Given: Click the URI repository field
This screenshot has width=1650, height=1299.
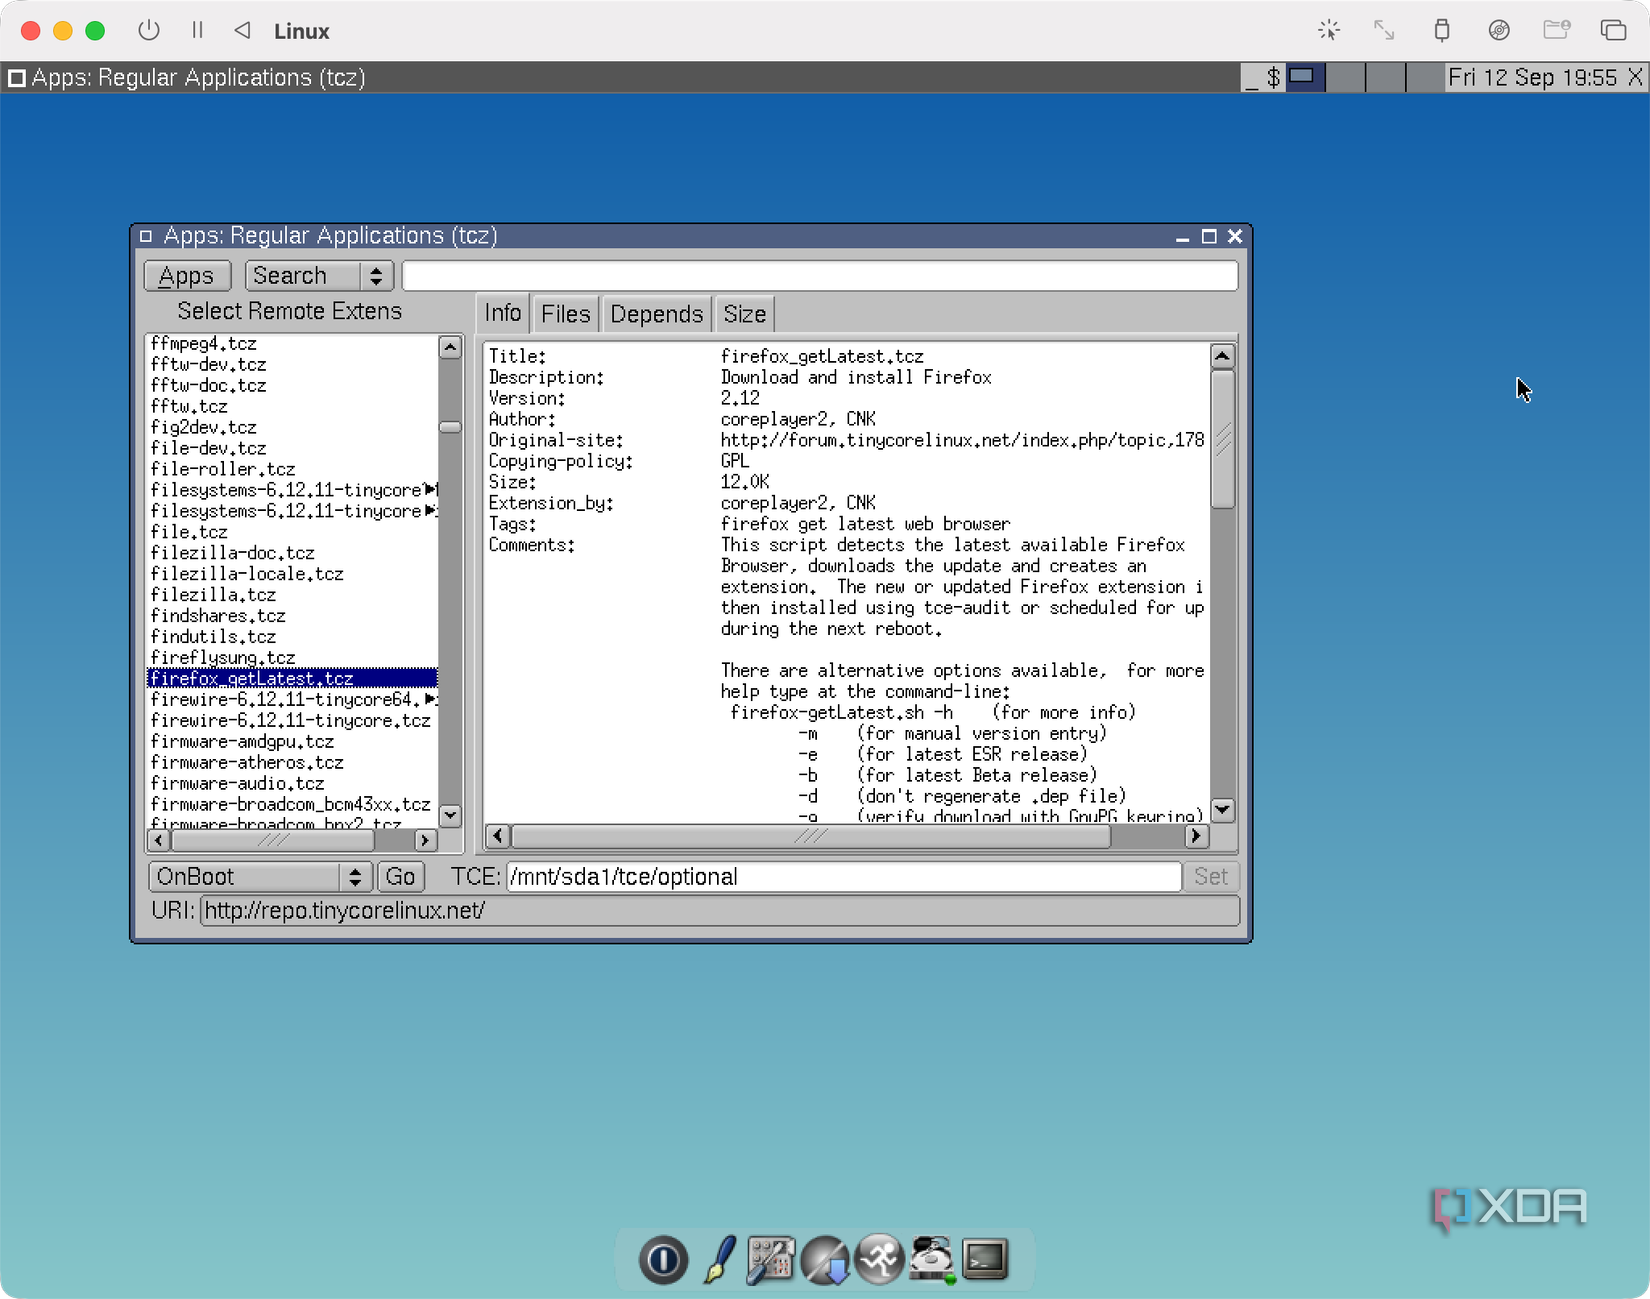Looking at the screenshot, I should point(720,911).
